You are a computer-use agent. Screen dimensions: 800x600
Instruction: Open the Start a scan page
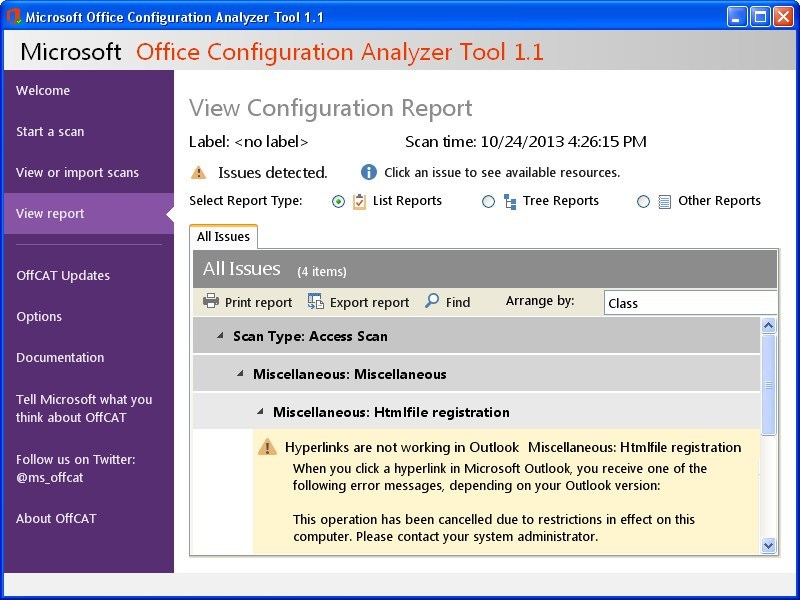coord(51,131)
